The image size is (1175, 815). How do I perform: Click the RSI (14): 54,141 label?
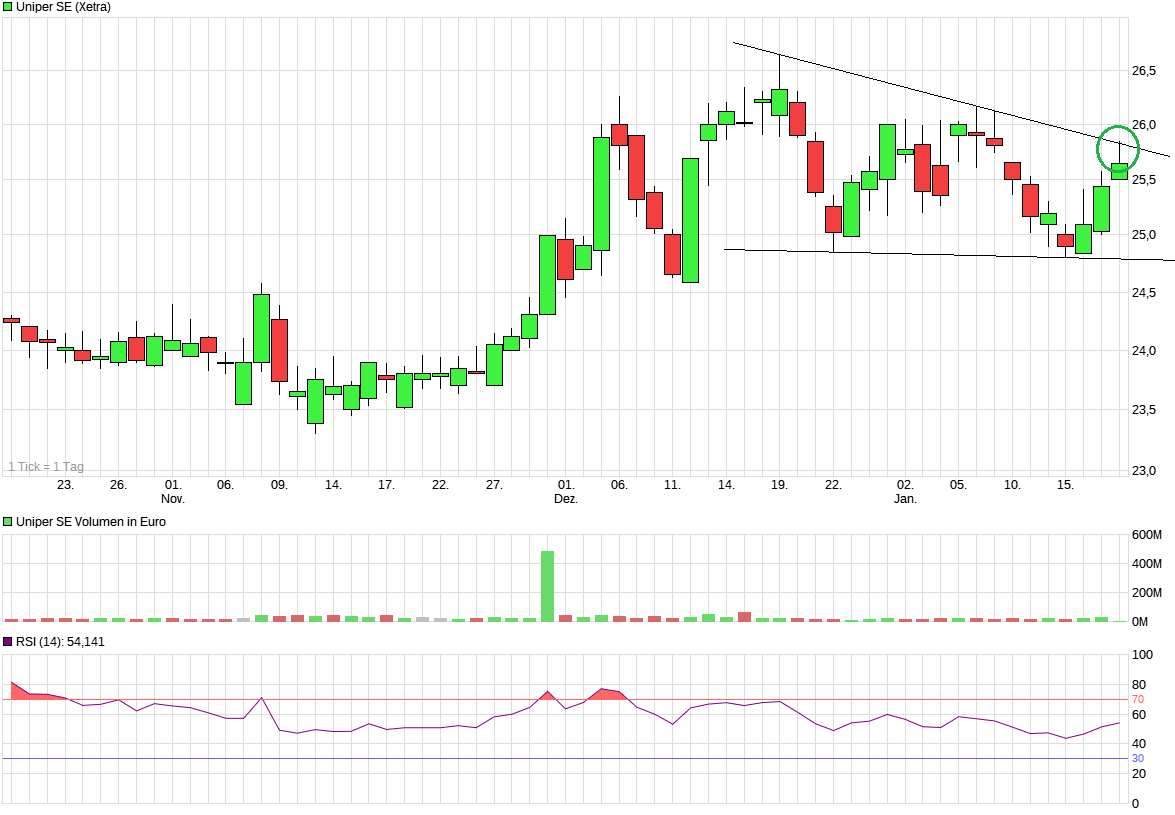pos(60,642)
